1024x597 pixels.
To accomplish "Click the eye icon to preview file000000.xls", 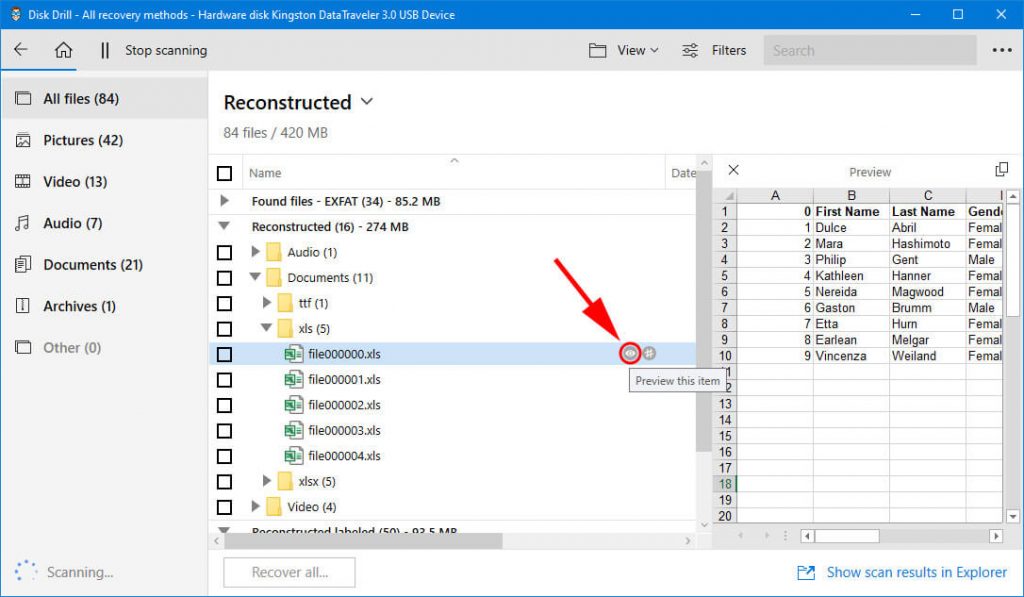I will coord(630,352).
